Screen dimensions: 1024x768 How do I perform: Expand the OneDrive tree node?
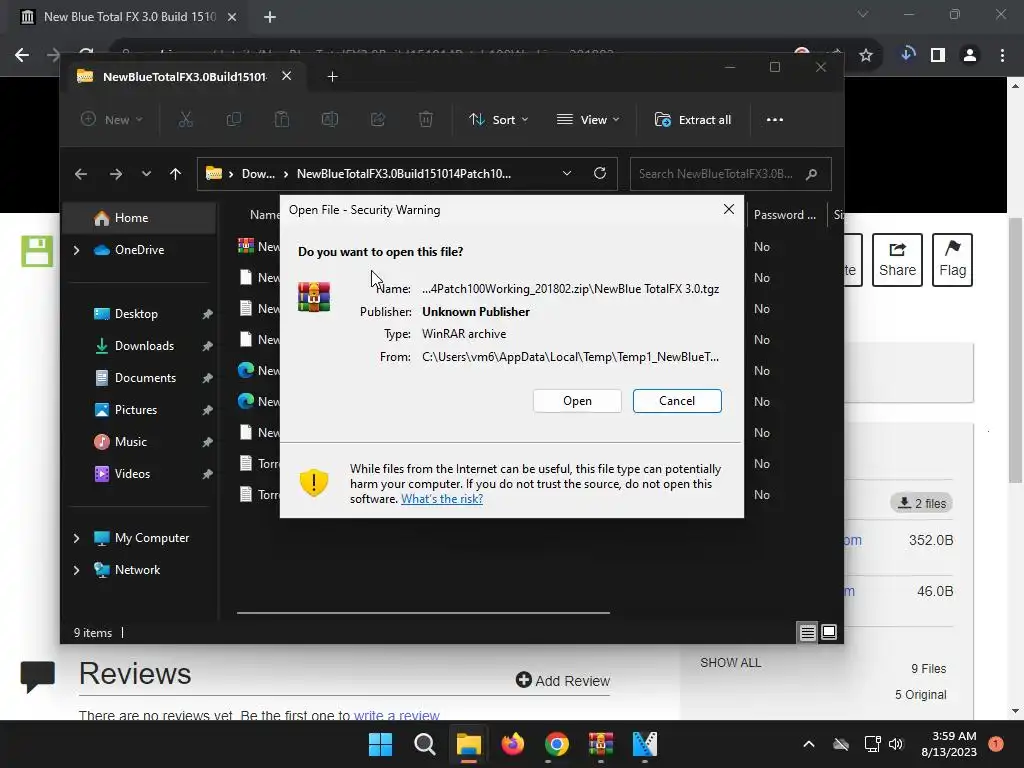click(76, 250)
